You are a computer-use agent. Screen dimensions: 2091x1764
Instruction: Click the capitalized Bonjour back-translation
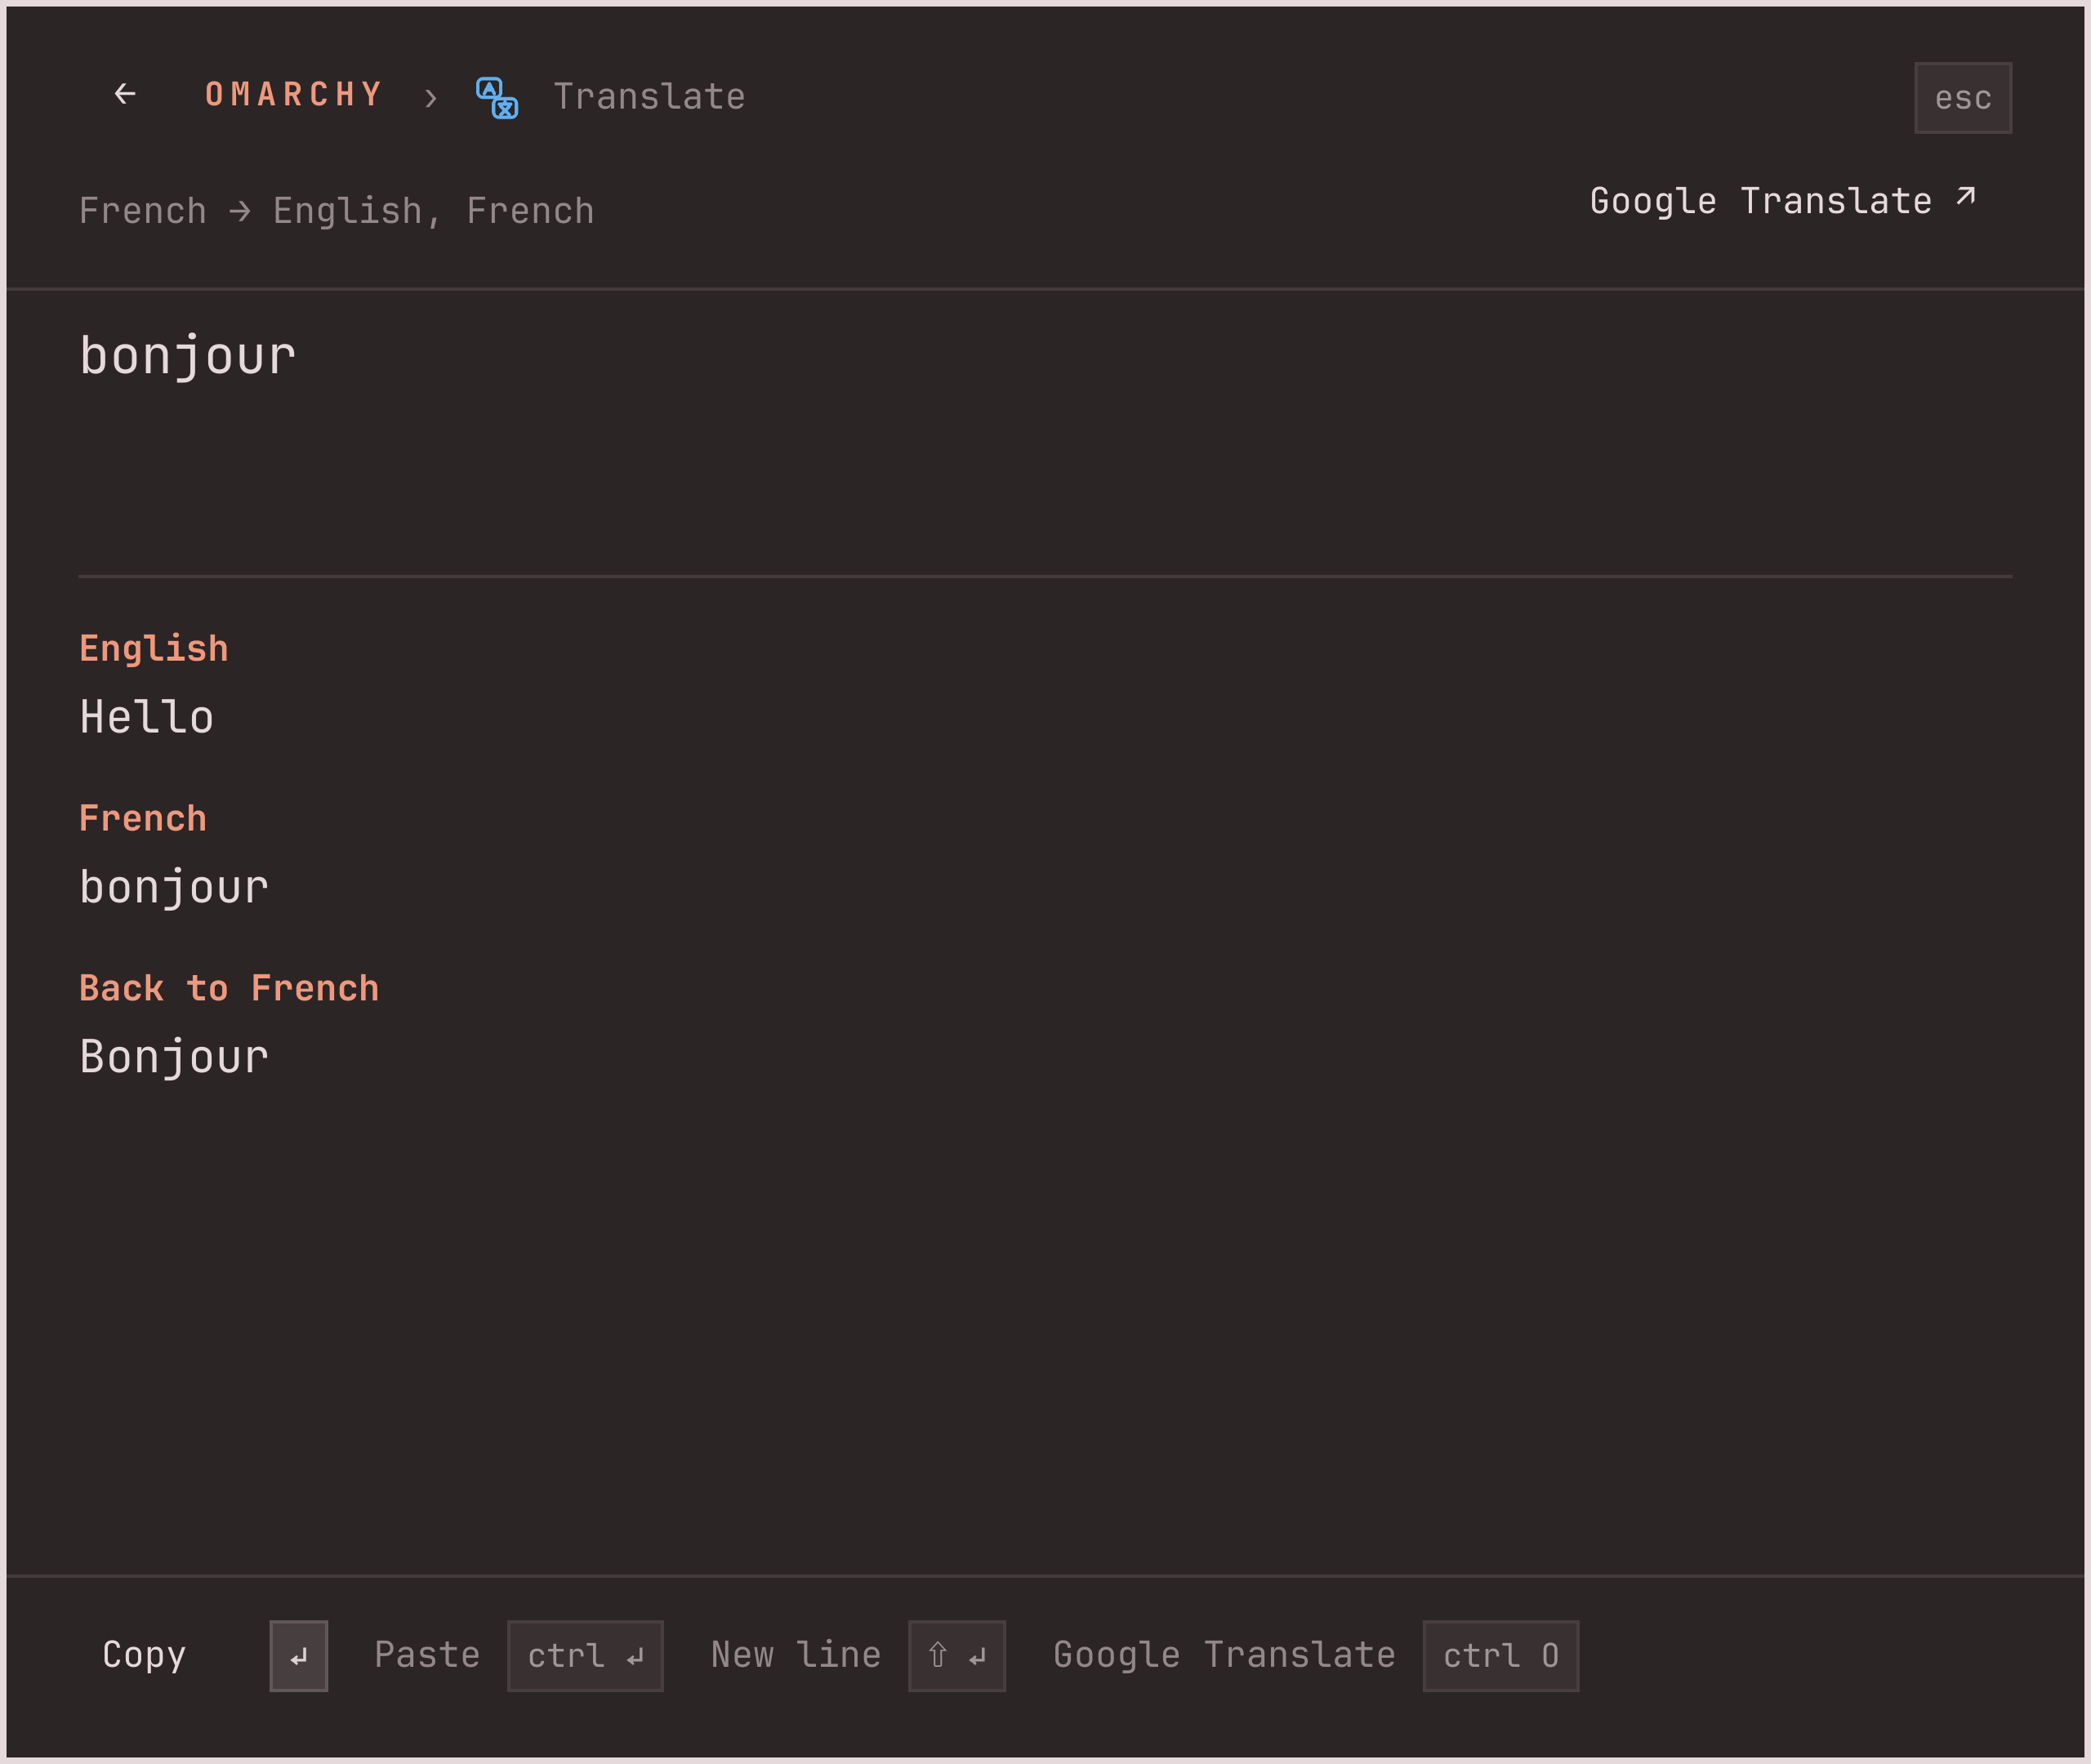click(174, 1058)
